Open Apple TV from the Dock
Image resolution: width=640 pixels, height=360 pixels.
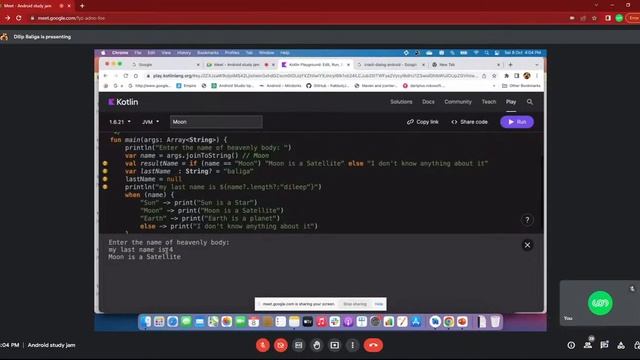[x=308, y=322]
